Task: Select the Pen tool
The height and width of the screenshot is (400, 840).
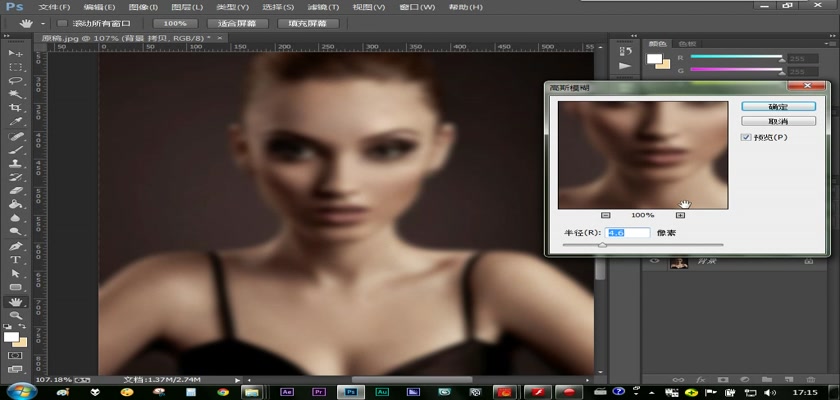Action: point(16,246)
